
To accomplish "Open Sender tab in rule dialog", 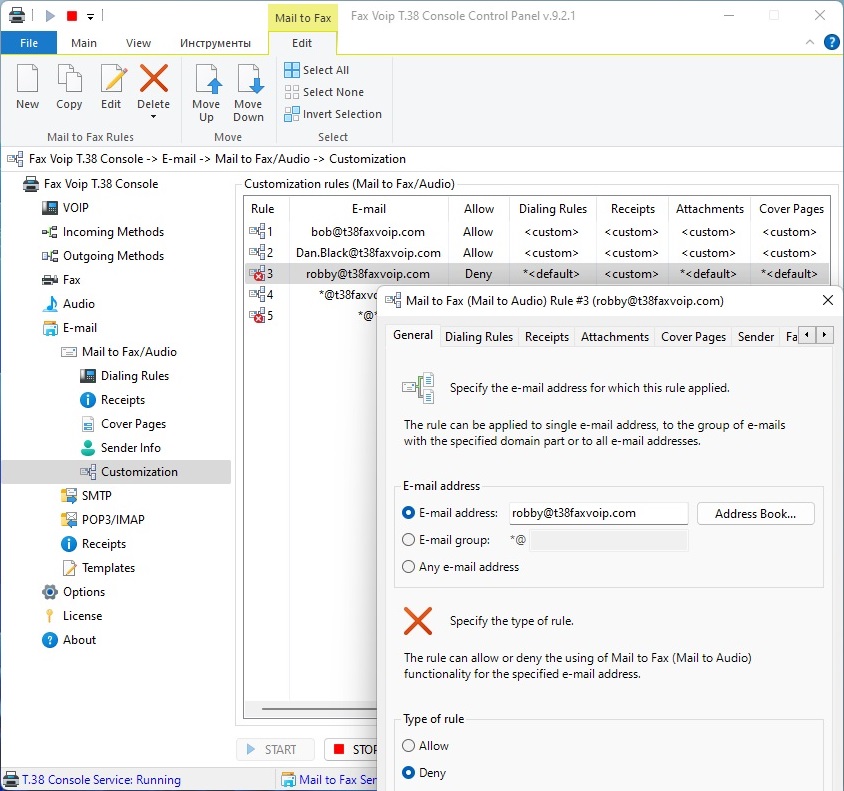I will point(756,337).
